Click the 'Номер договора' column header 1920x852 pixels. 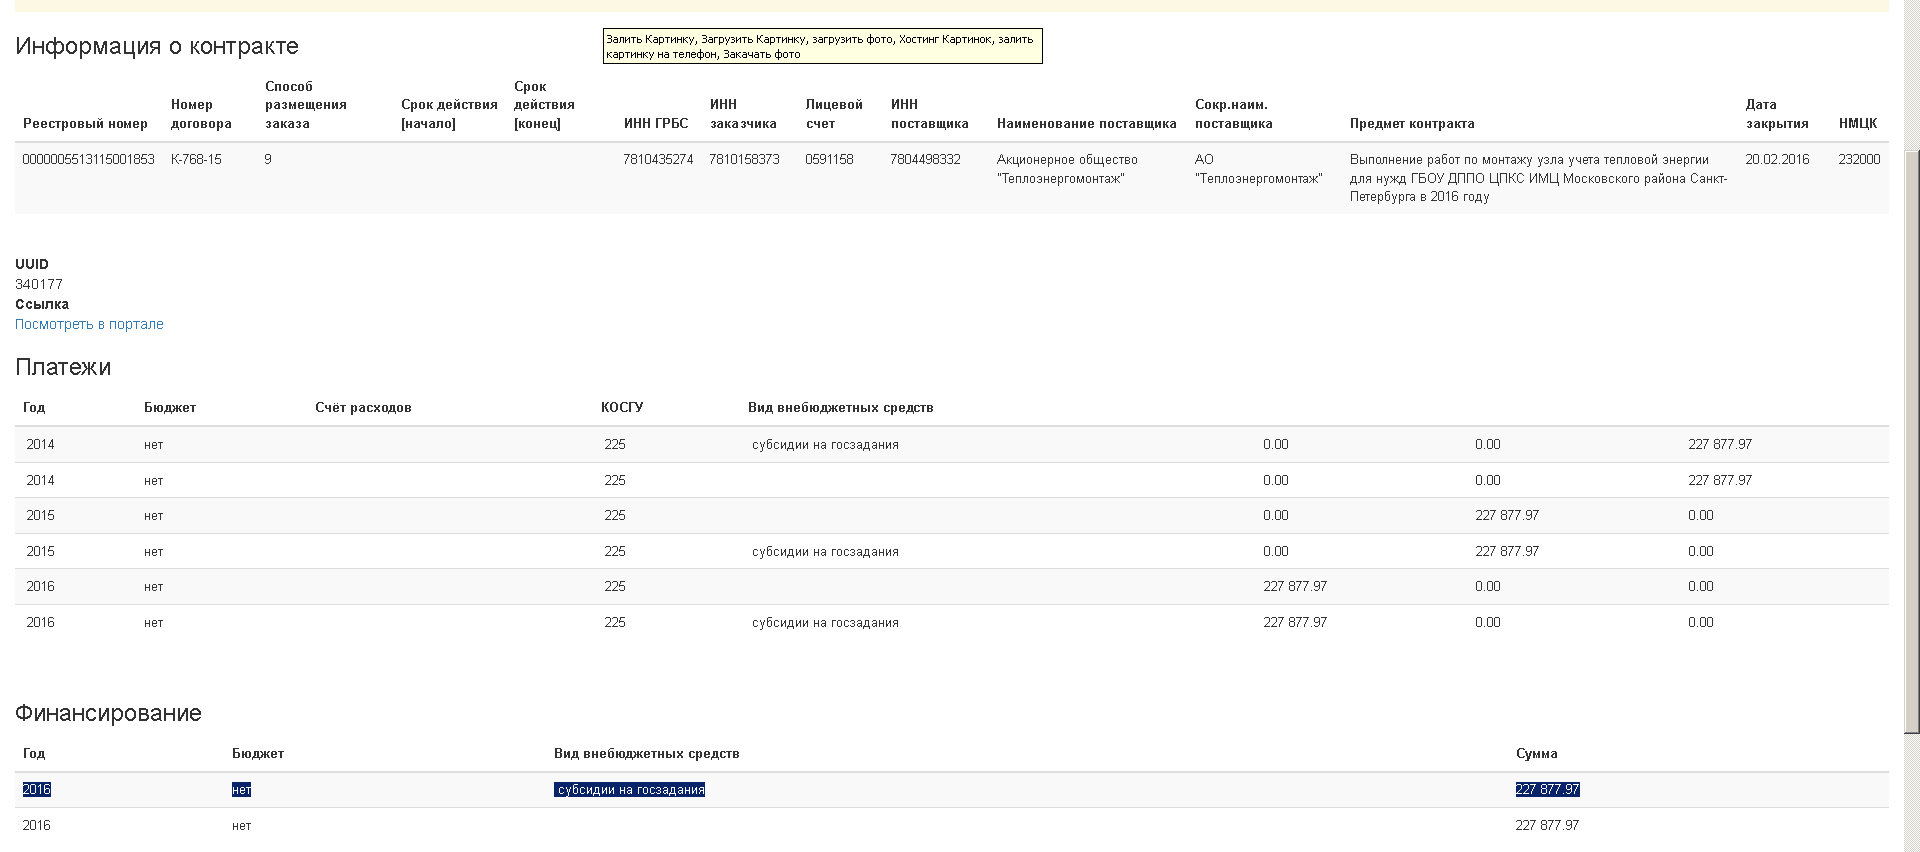click(x=201, y=114)
